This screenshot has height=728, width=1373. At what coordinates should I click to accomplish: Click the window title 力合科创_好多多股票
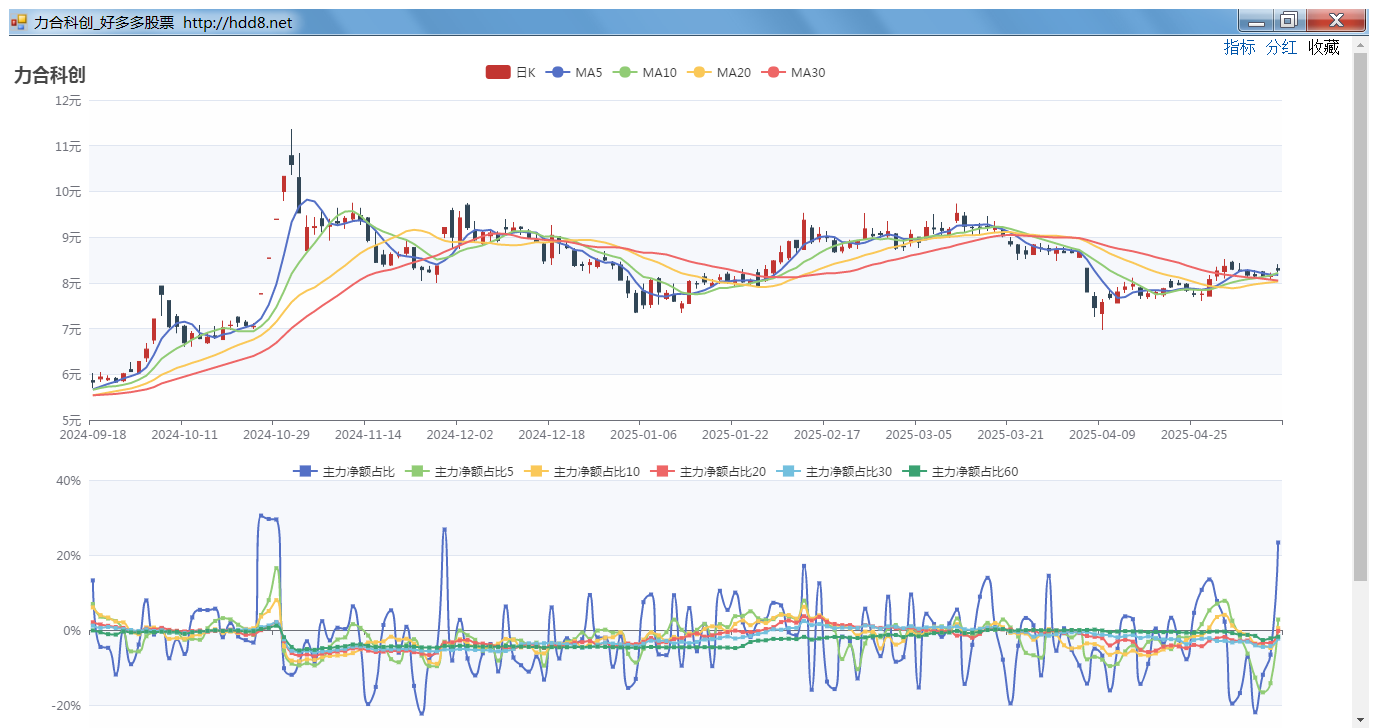(x=104, y=22)
